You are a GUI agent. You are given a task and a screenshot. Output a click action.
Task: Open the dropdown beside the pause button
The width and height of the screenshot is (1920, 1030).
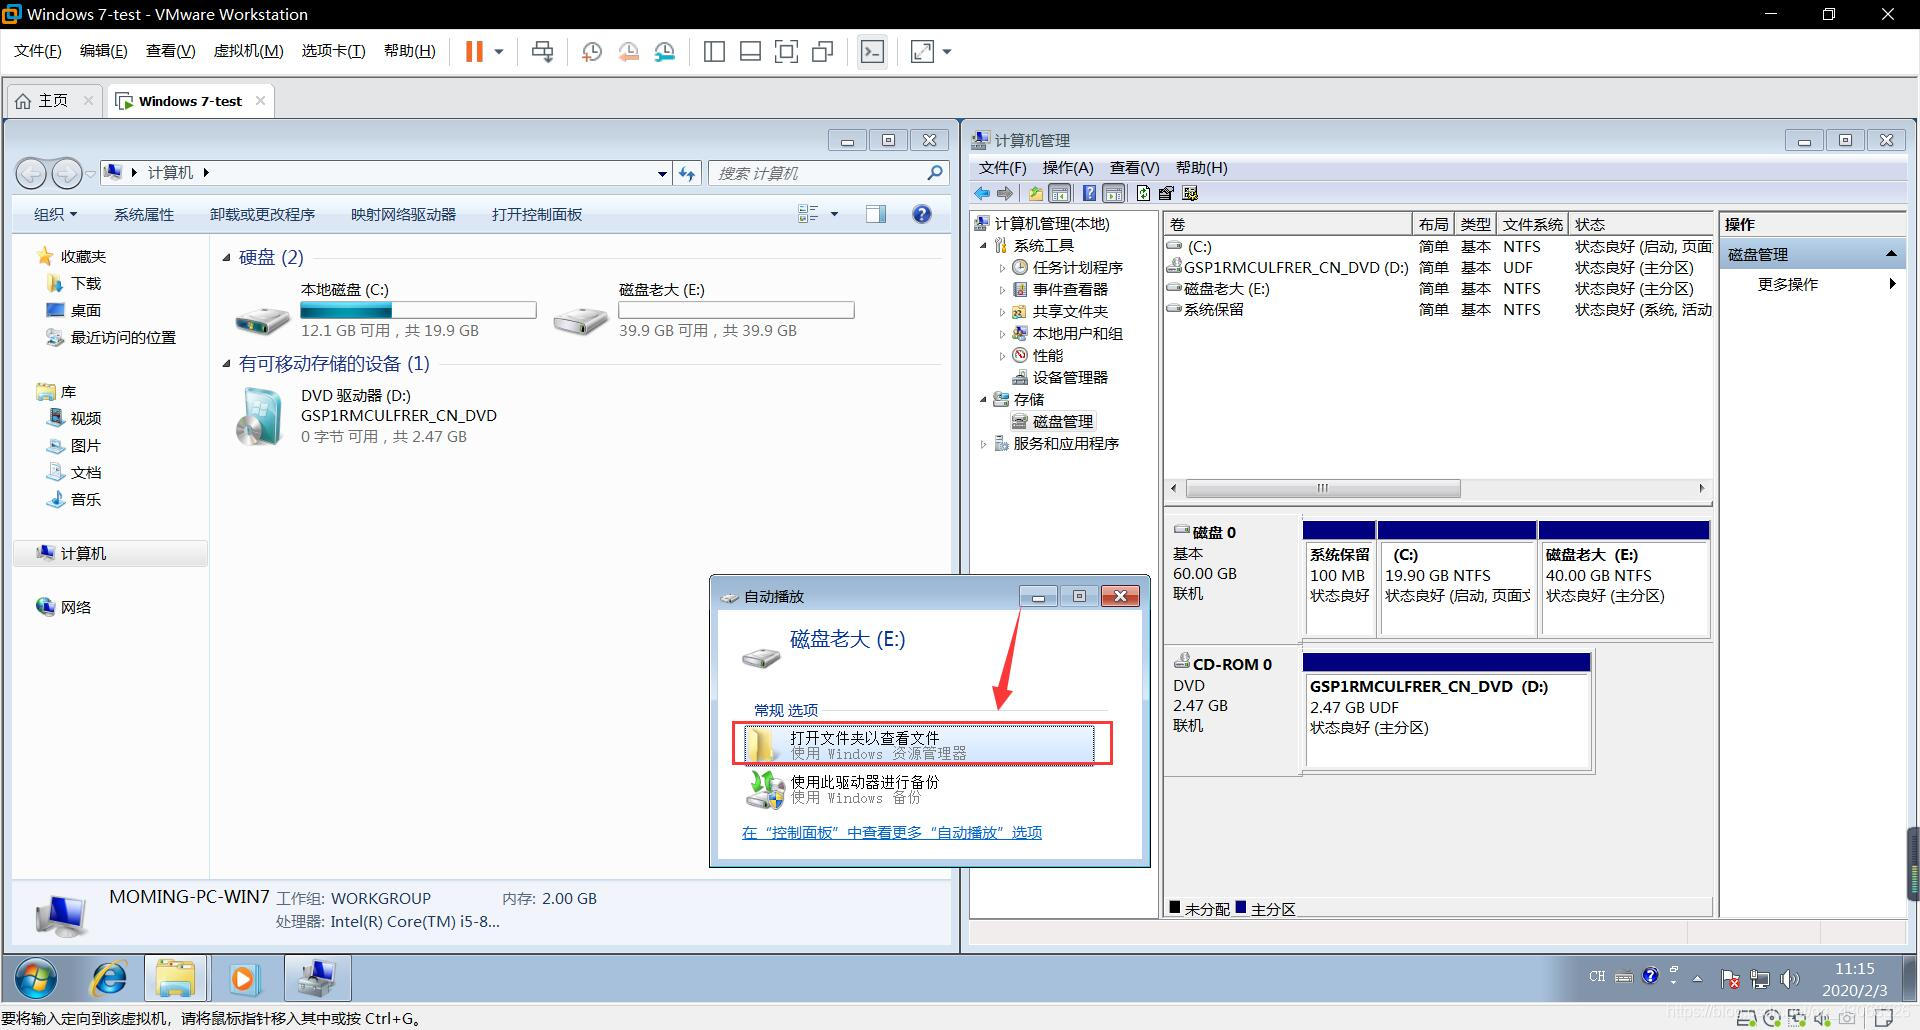[499, 51]
